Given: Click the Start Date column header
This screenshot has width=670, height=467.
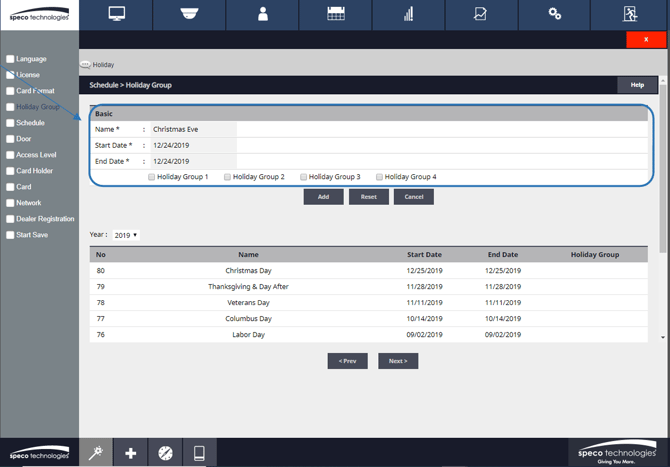Looking at the screenshot, I should point(424,255).
